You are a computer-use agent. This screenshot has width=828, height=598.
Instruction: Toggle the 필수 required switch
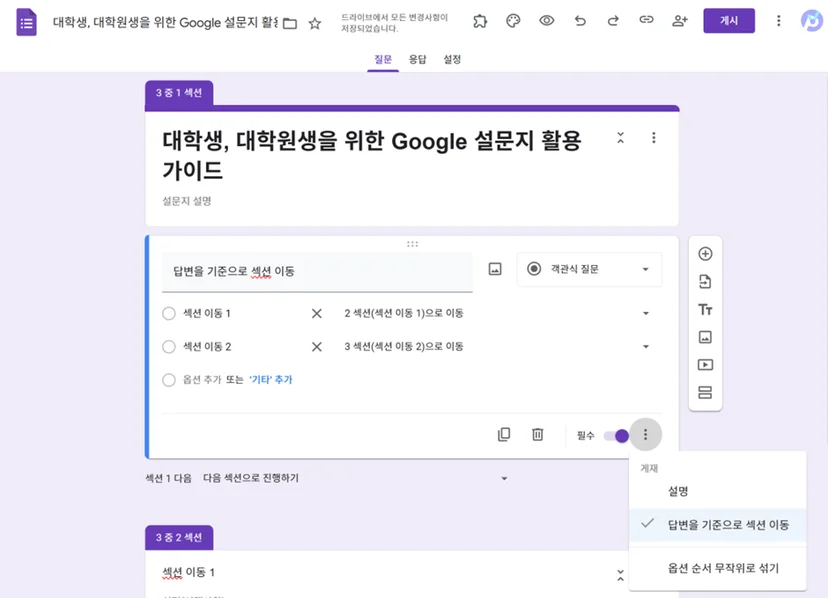616,436
